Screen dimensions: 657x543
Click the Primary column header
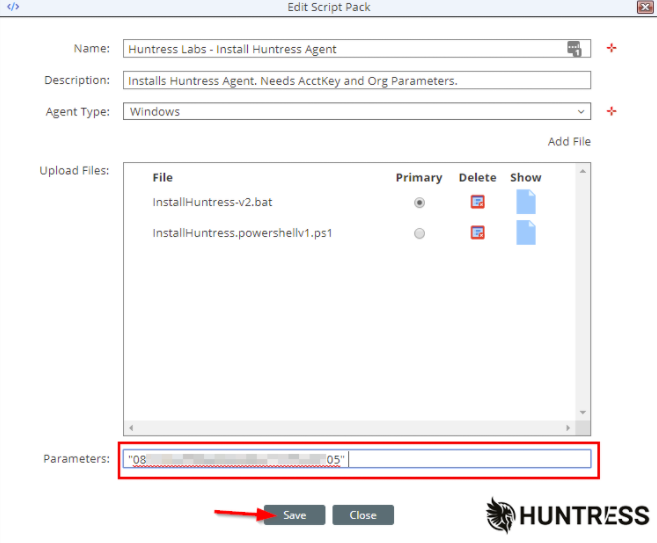point(419,178)
